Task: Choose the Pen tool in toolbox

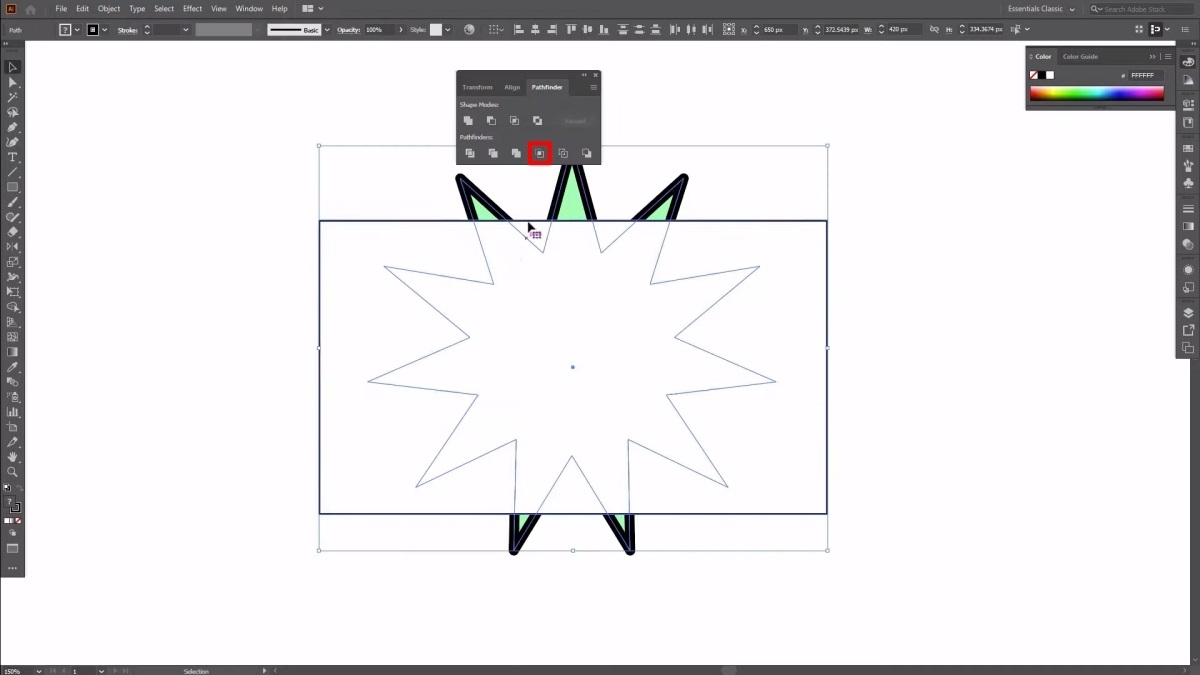Action: 13,127
